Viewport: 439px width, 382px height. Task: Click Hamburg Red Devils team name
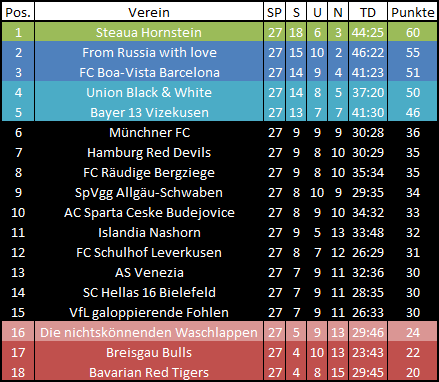pyautogui.click(x=149, y=153)
